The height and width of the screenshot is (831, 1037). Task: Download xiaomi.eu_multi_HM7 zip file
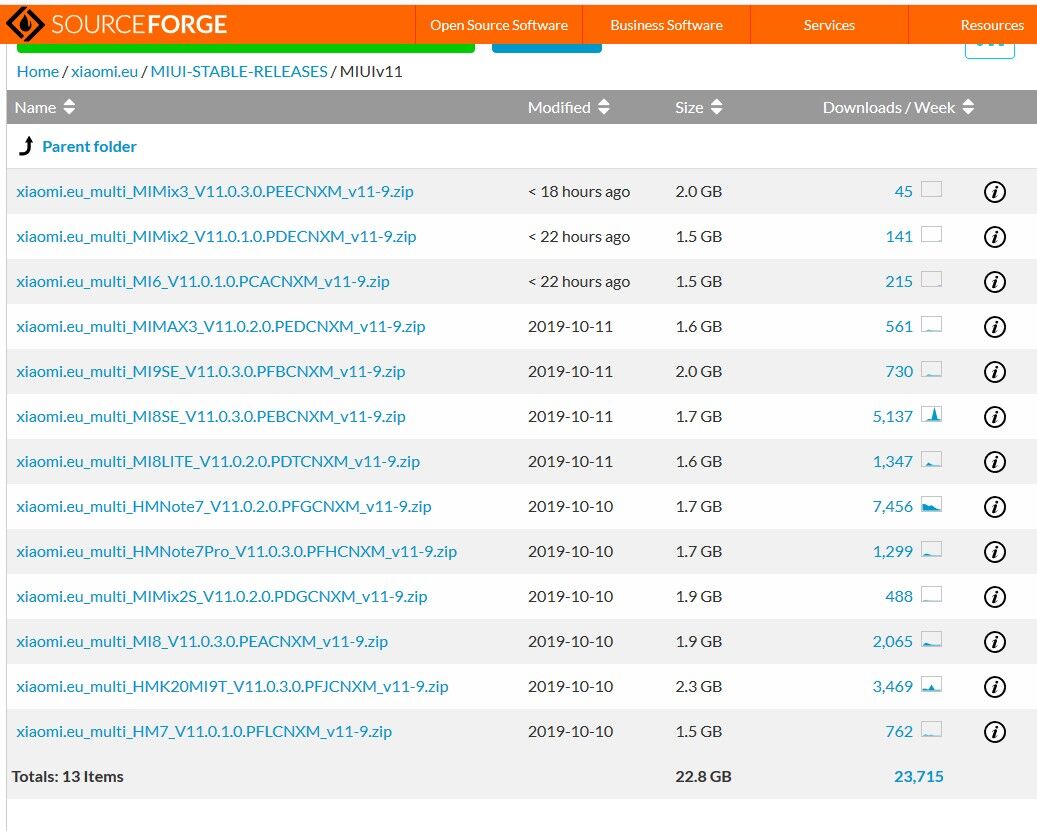point(204,731)
